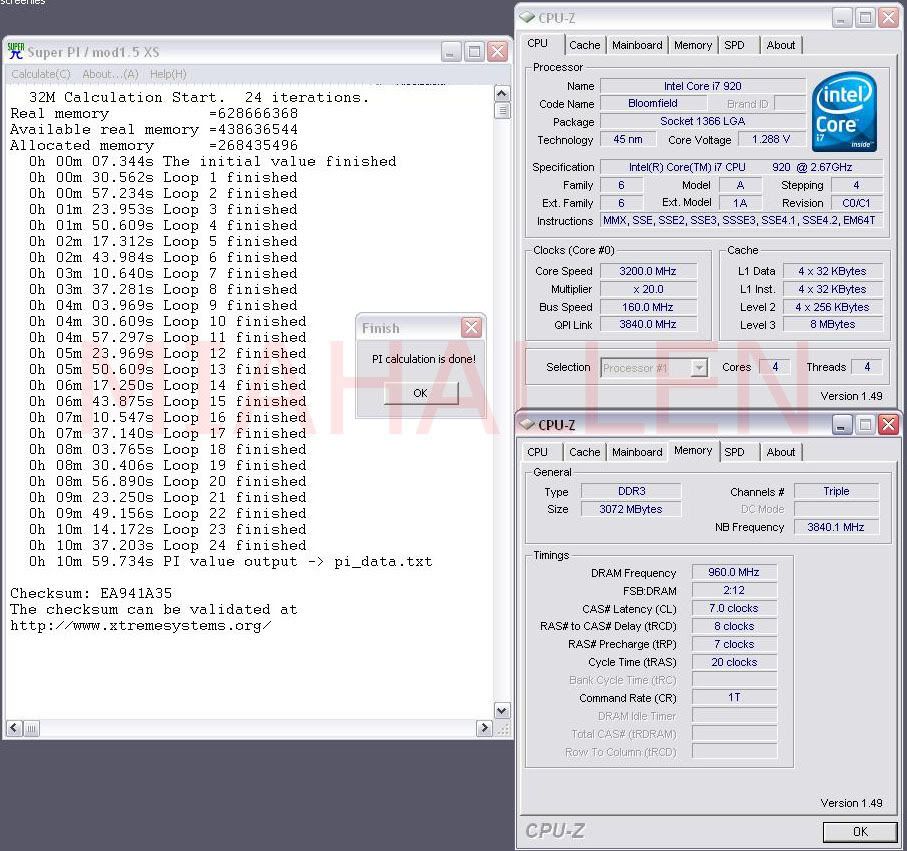Click the CPU-Z icon in Memory window title bar
The image size is (907, 851).
point(526,424)
